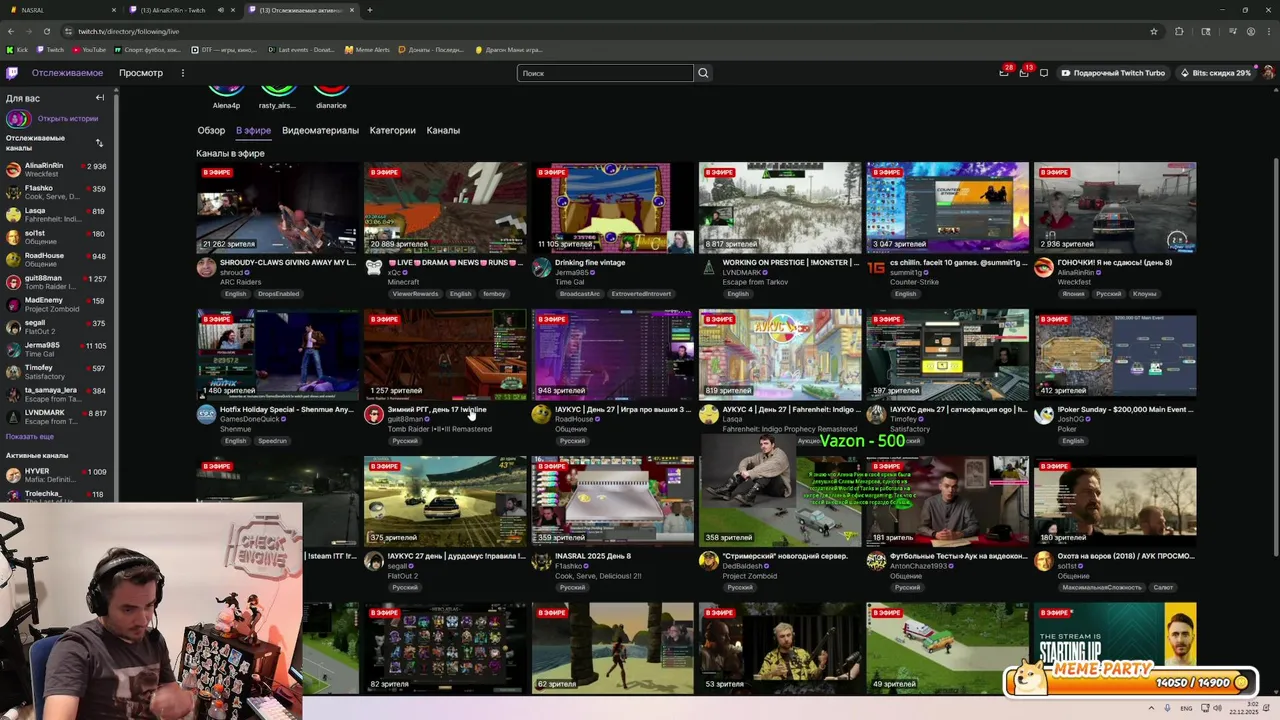This screenshot has width=1280, height=720.
Task: Open more options beside Просмотр
Action: tap(182, 73)
